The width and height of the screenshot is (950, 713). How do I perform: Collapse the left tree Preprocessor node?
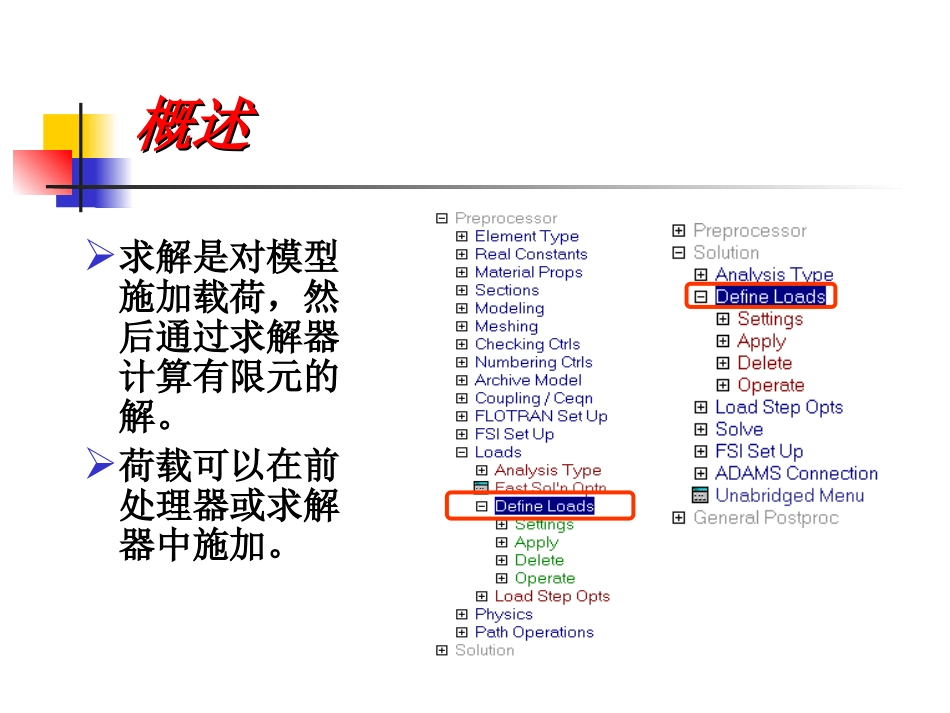point(442,218)
